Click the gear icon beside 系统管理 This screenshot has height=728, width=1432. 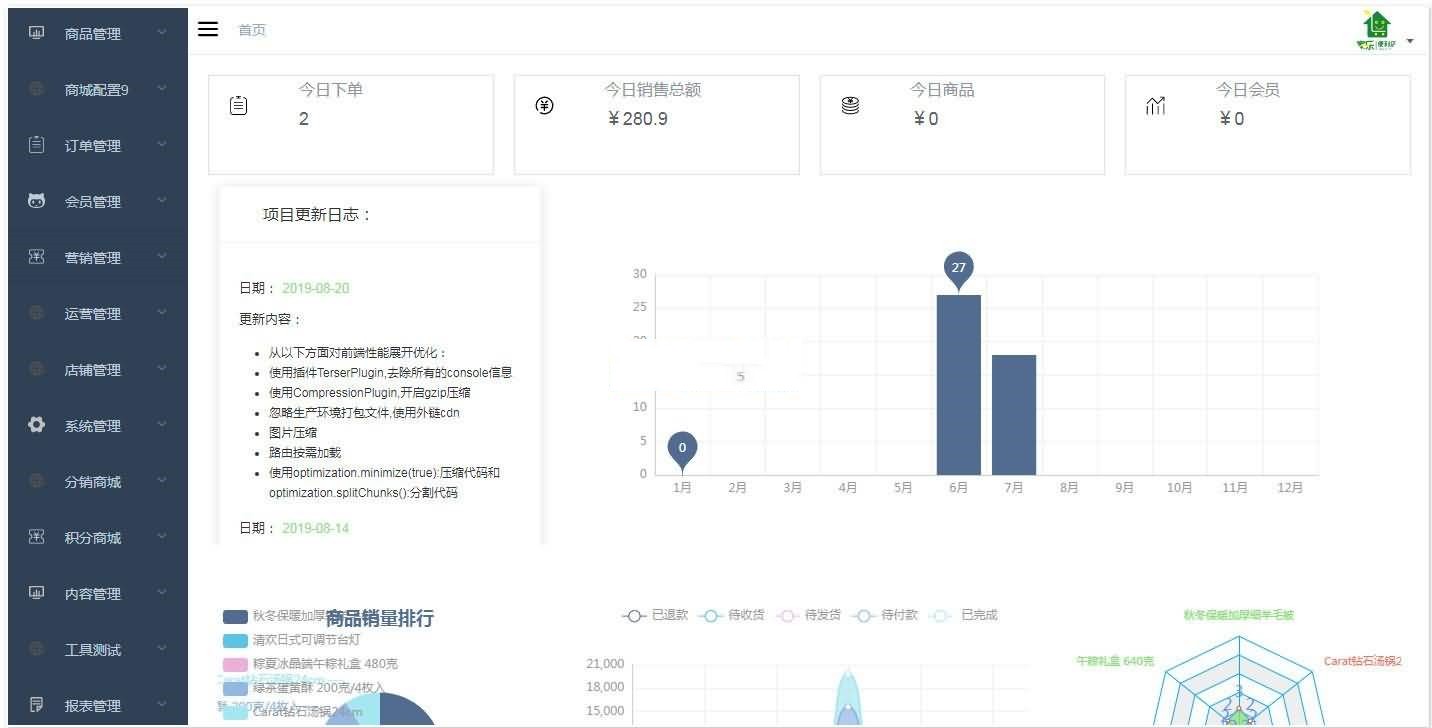(x=37, y=425)
